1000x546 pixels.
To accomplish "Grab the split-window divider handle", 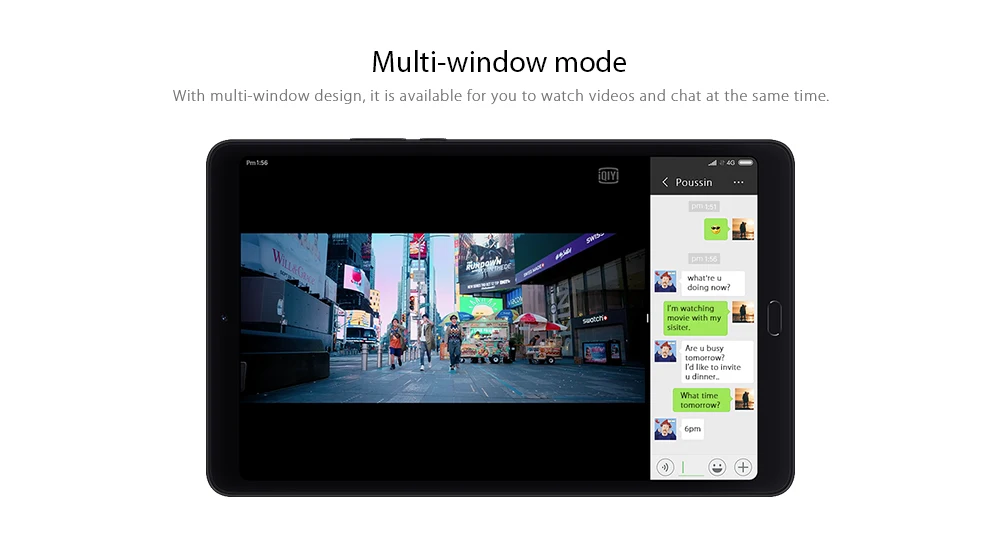I will 647,318.
